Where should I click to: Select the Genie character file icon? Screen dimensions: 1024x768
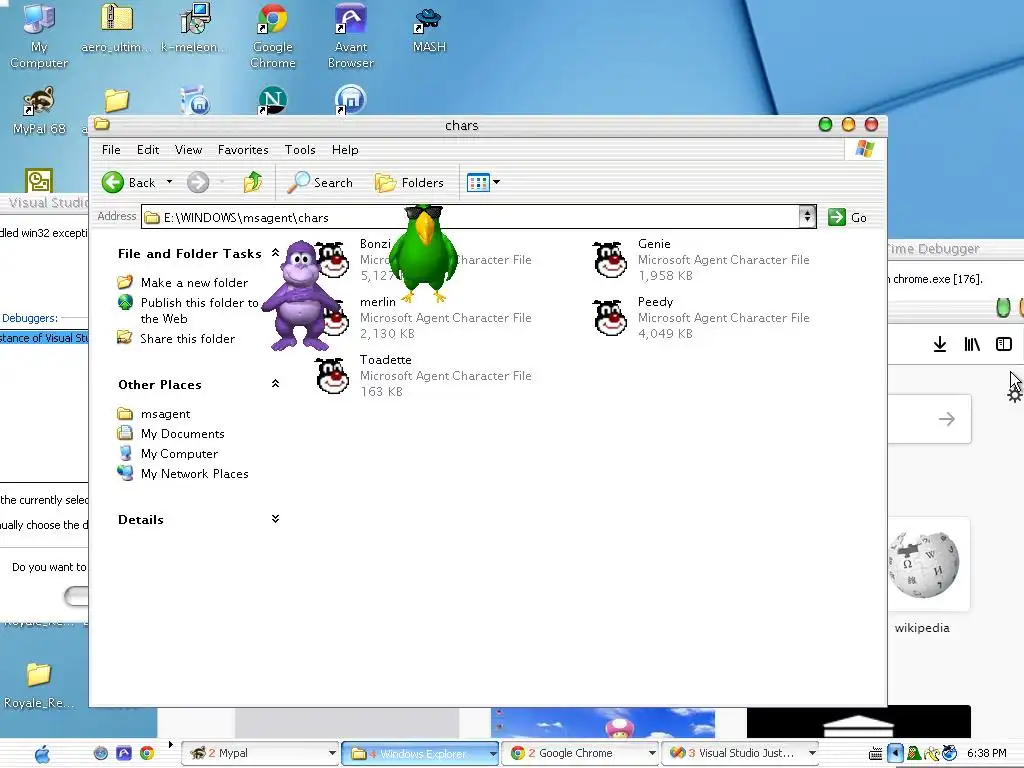[x=610, y=259]
